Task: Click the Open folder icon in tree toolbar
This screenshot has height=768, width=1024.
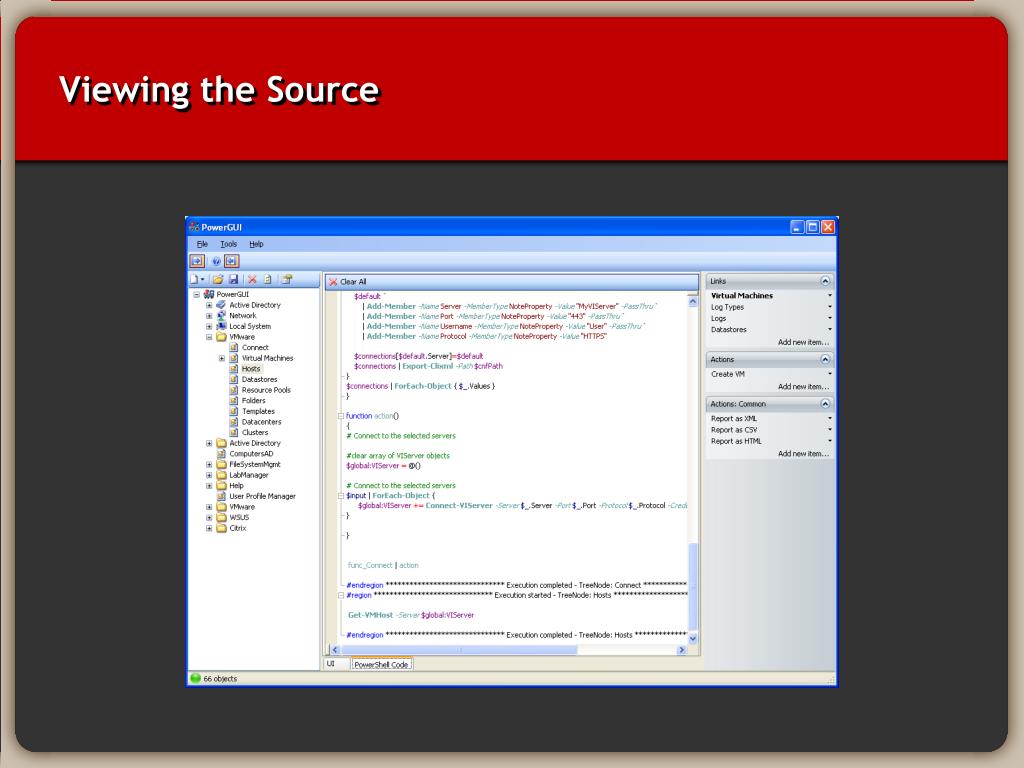Action: tap(218, 280)
